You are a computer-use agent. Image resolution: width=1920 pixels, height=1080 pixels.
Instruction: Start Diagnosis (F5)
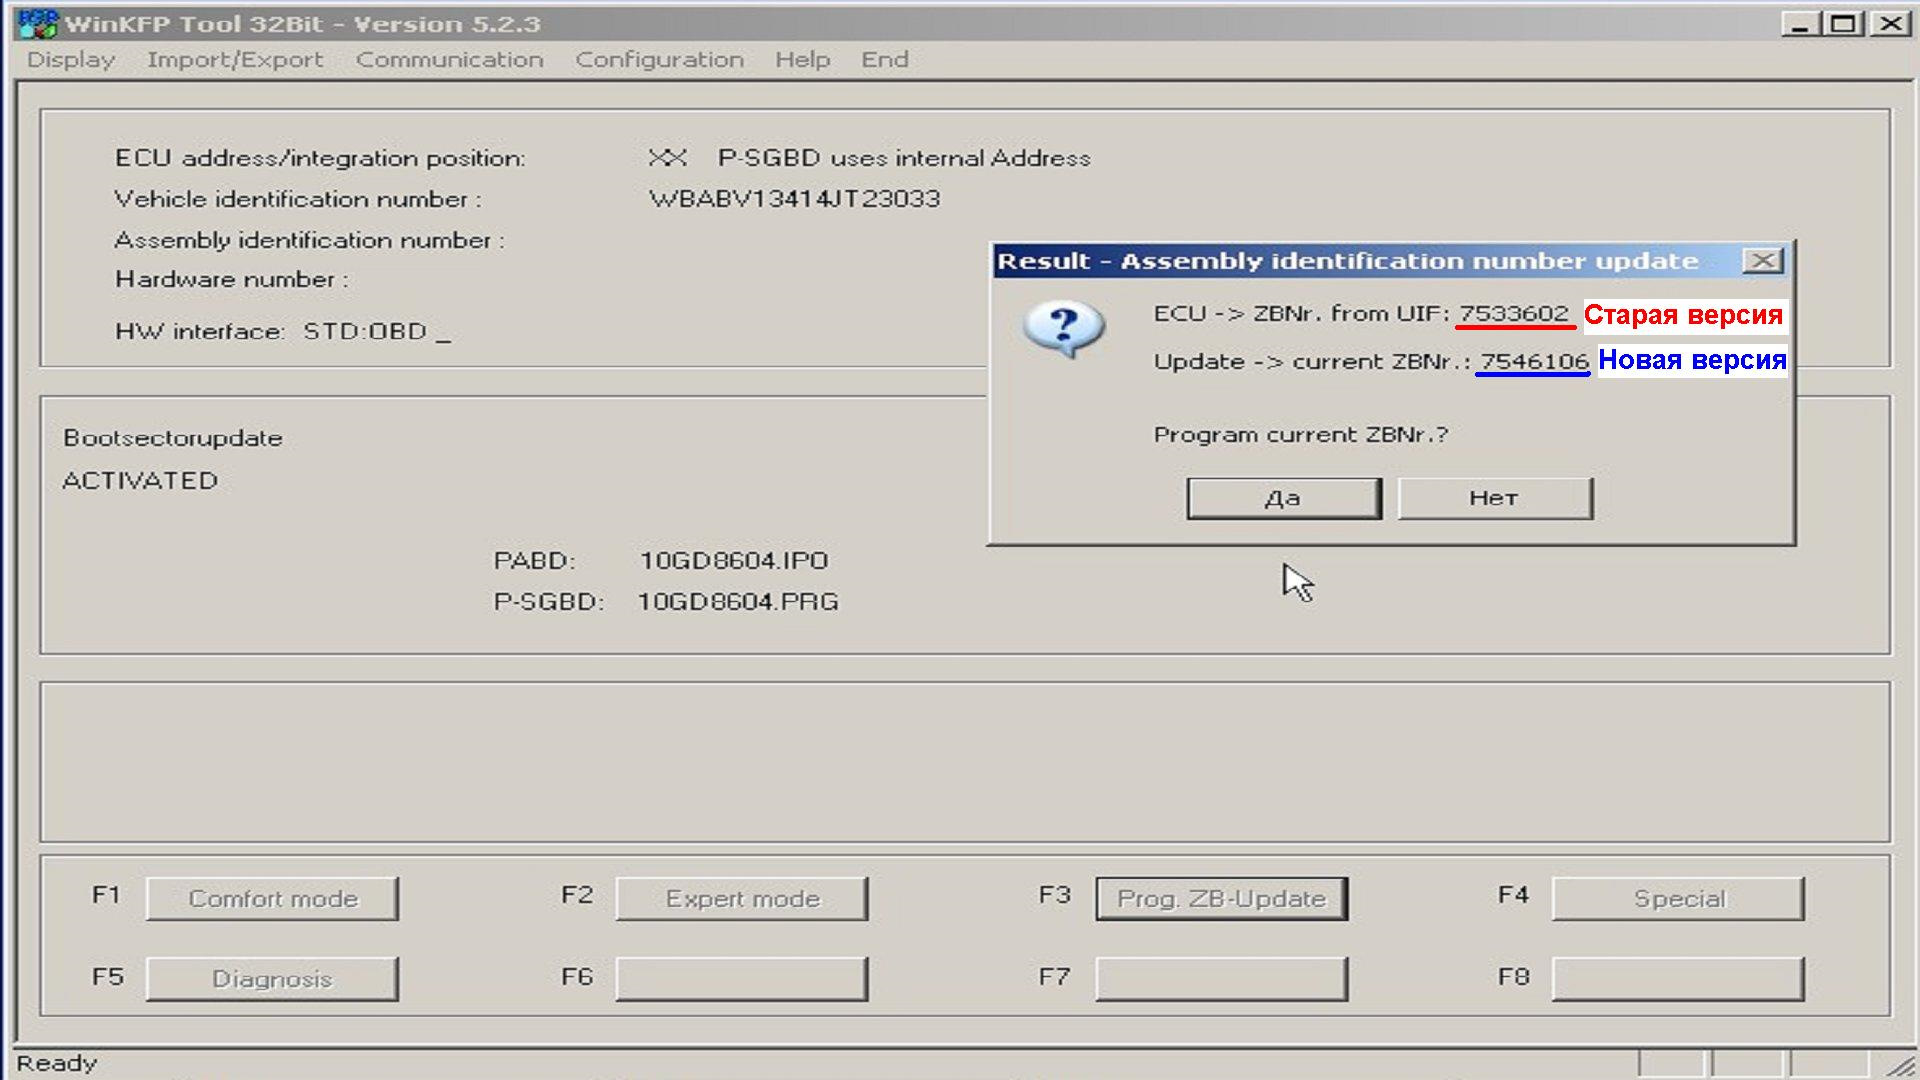point(272,979)
